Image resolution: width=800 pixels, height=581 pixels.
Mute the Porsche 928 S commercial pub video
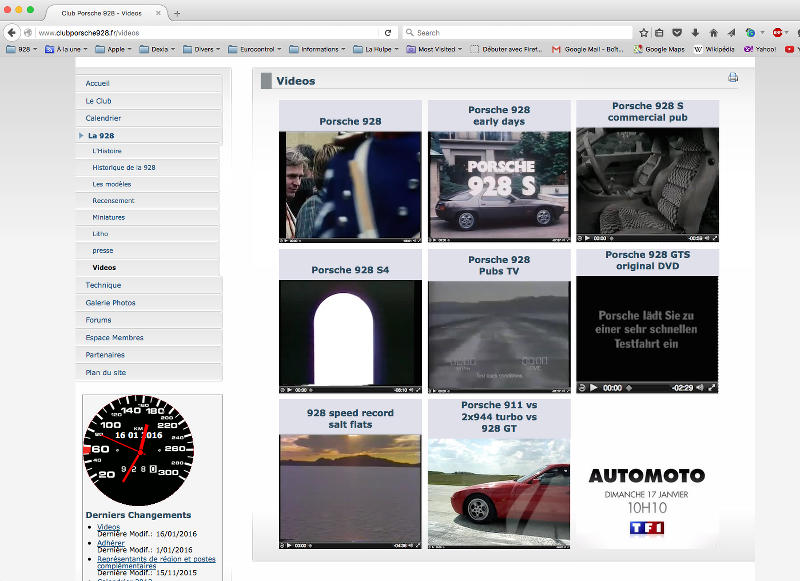coord(708,238)
